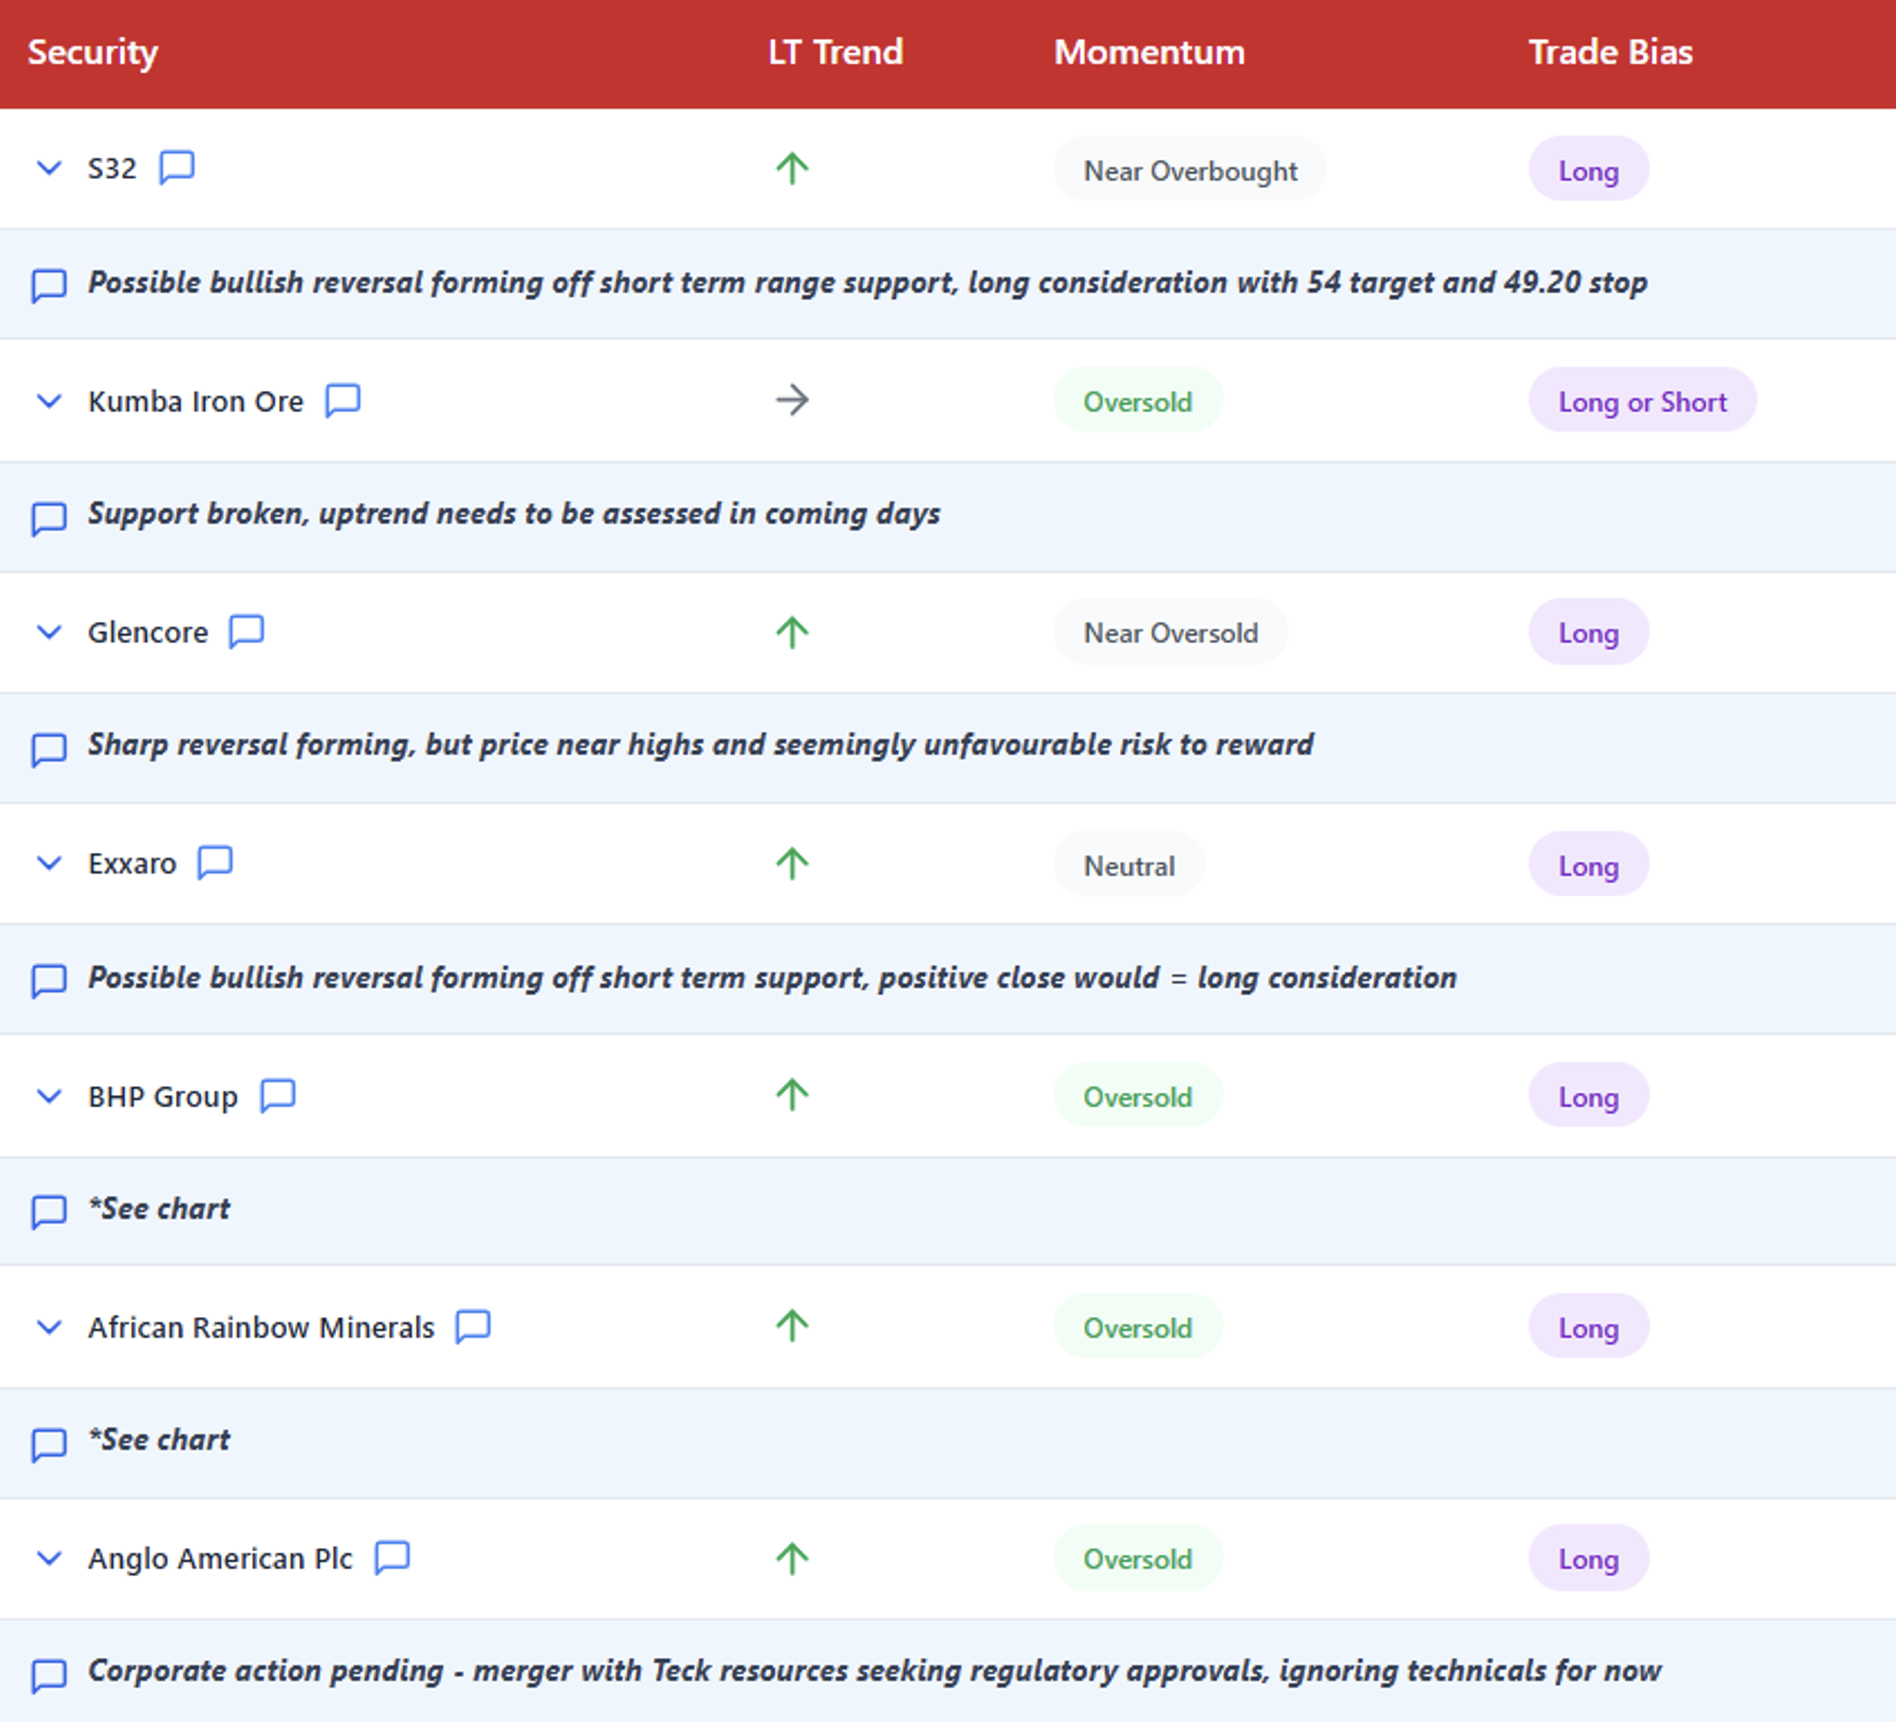Click the Long or Short bias badge
Image resolution: width=1896 pixels, height=1722 pixels.
click(x=1642, y=401)
